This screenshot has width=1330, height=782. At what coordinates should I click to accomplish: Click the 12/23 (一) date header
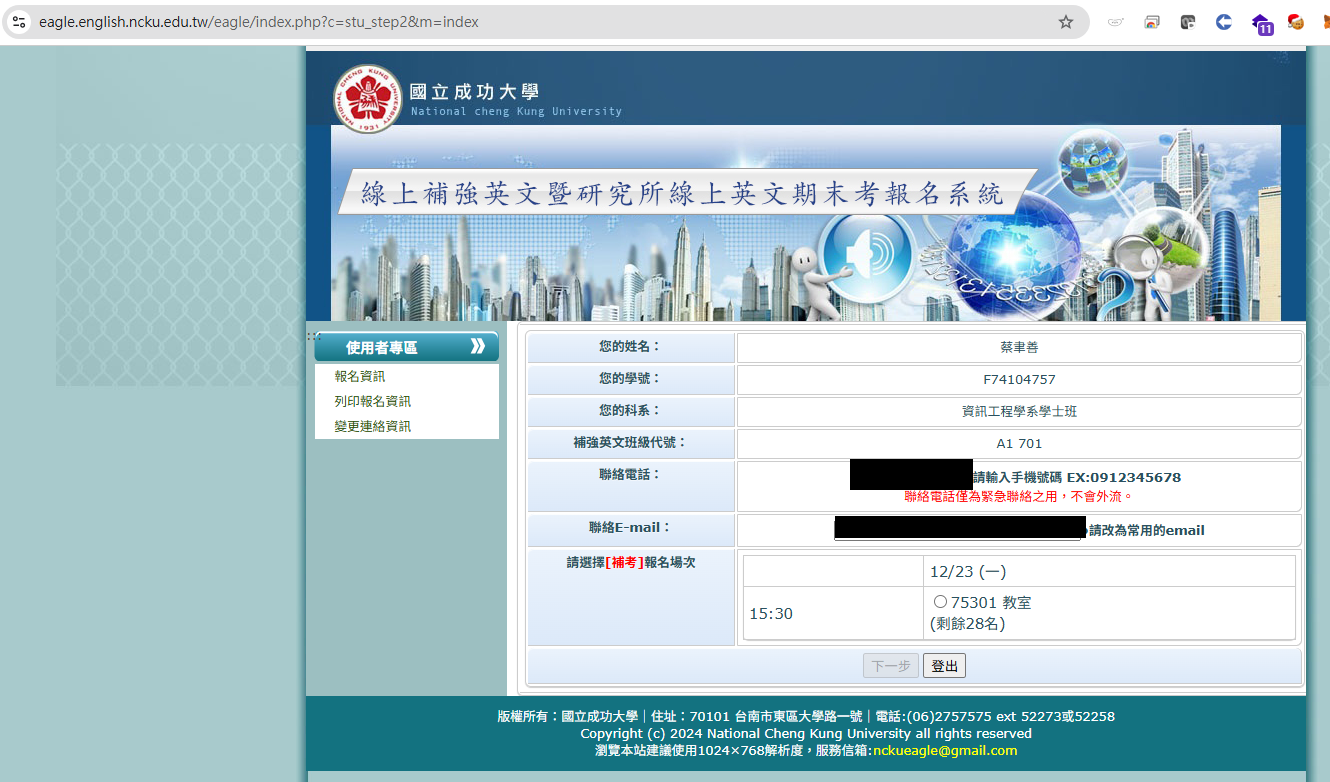pyautogui.click(x=967, y=571)
